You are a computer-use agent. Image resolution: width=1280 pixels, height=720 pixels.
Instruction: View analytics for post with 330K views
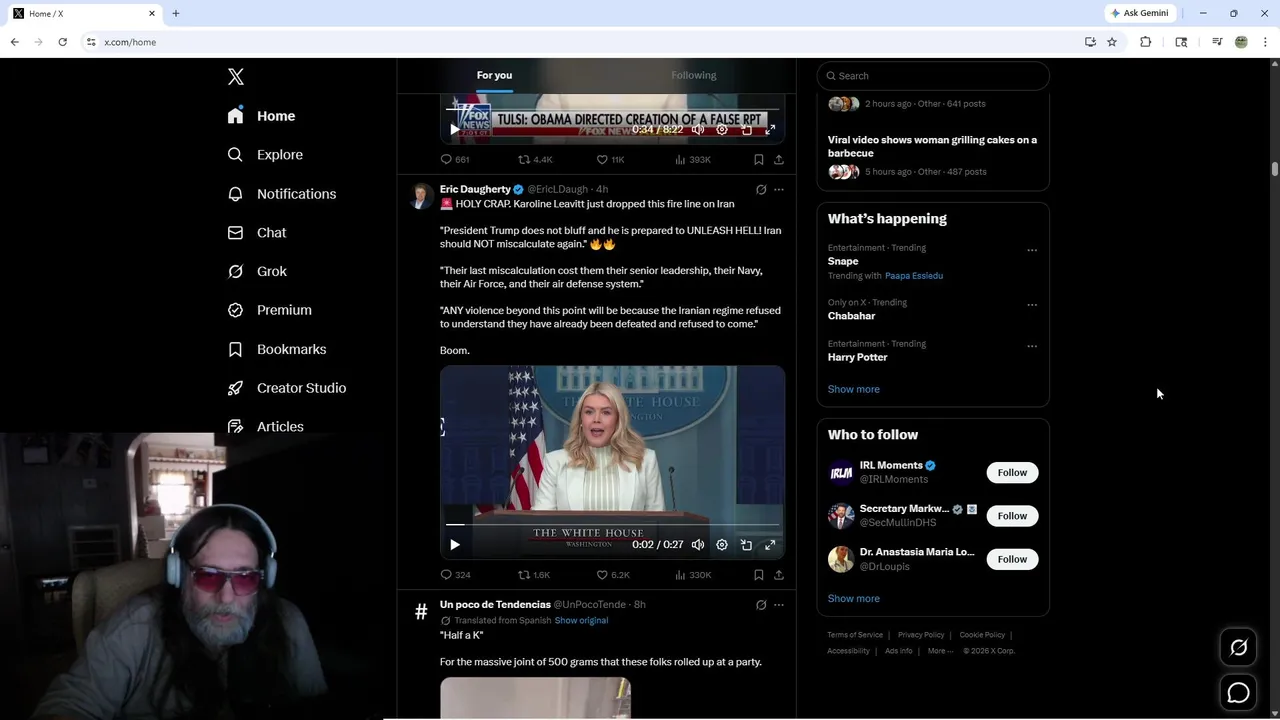pos(693,575)
